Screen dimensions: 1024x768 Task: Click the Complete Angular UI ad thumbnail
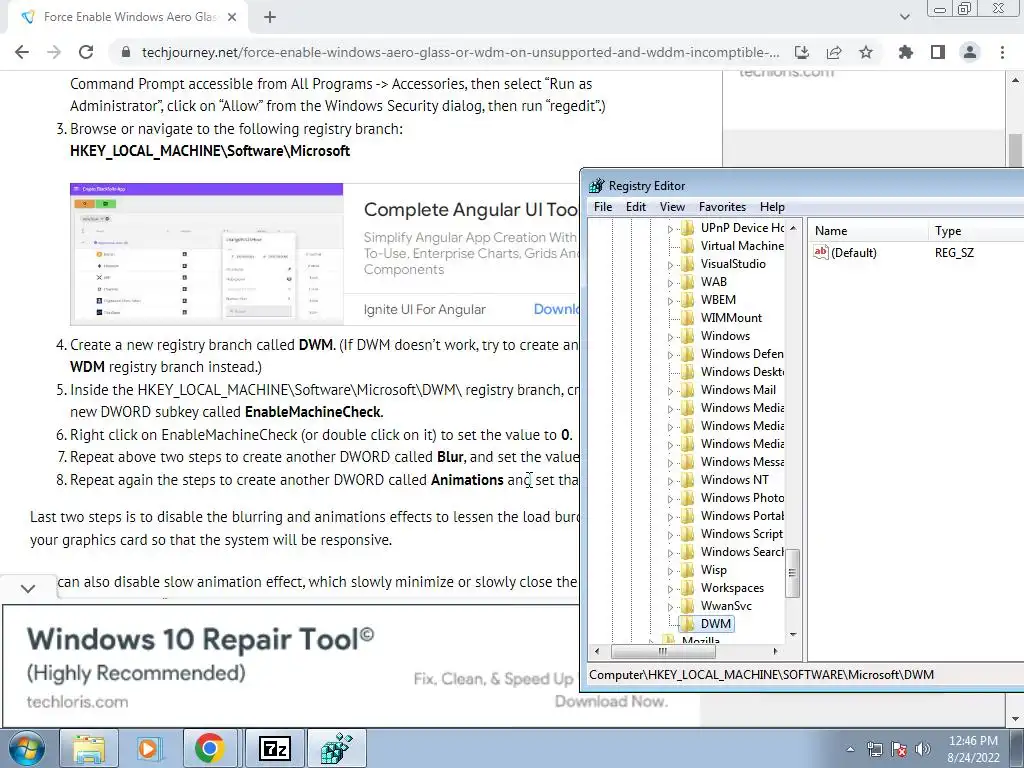click(x=206, y=254)
